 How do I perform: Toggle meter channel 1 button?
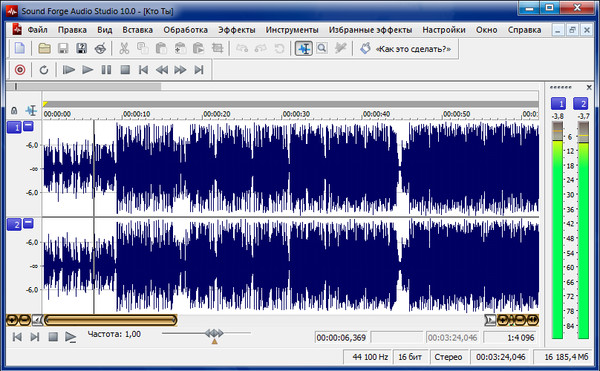point(558,103)
